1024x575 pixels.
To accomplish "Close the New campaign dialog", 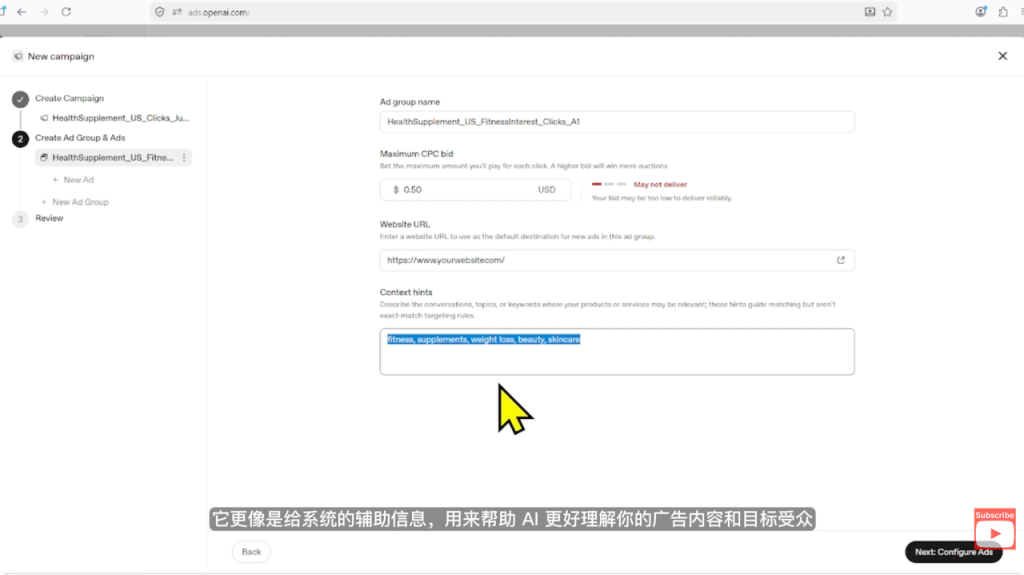I will pos(1002,56).
